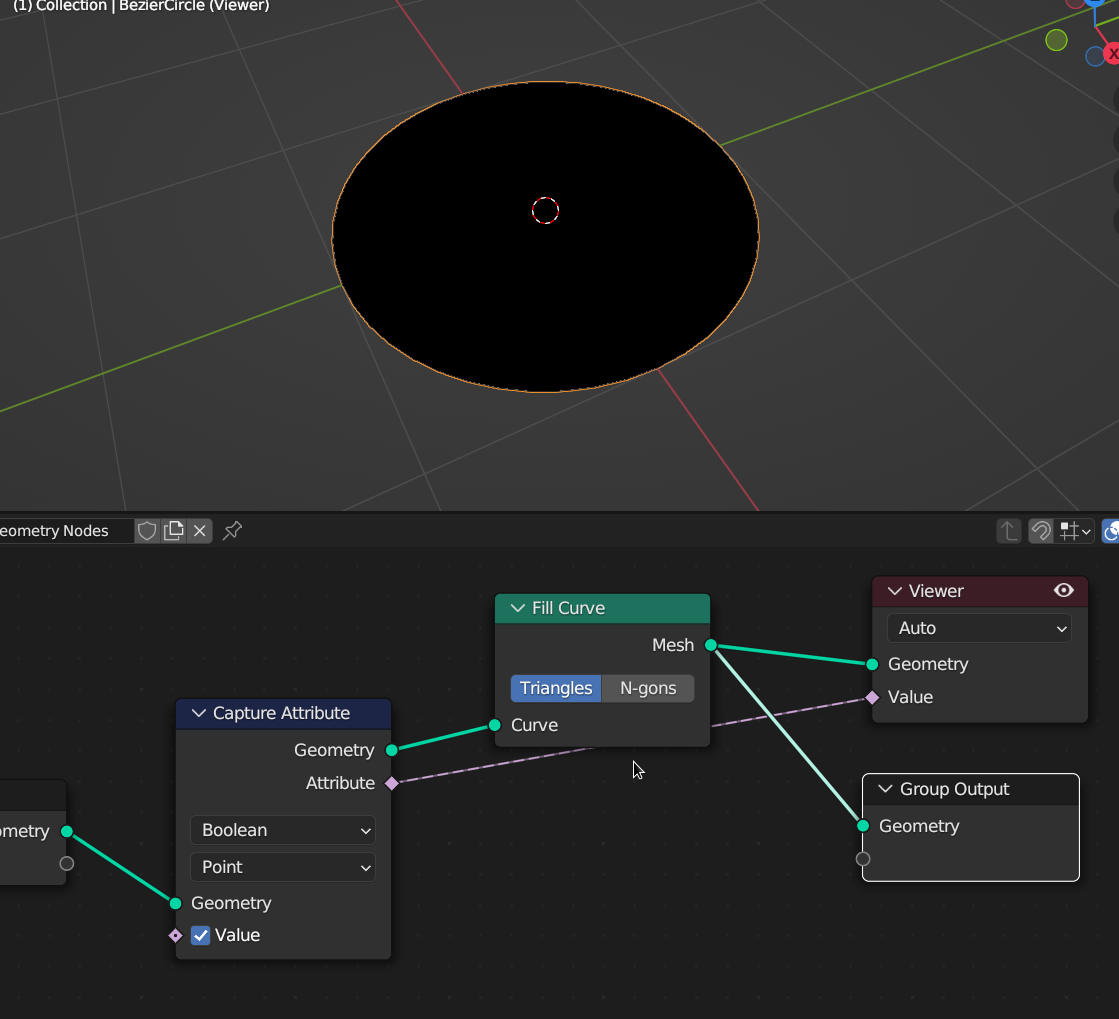Switch Fill Curve to N-gons mode
This screenshot has height=1019, width=1119.
648,688
